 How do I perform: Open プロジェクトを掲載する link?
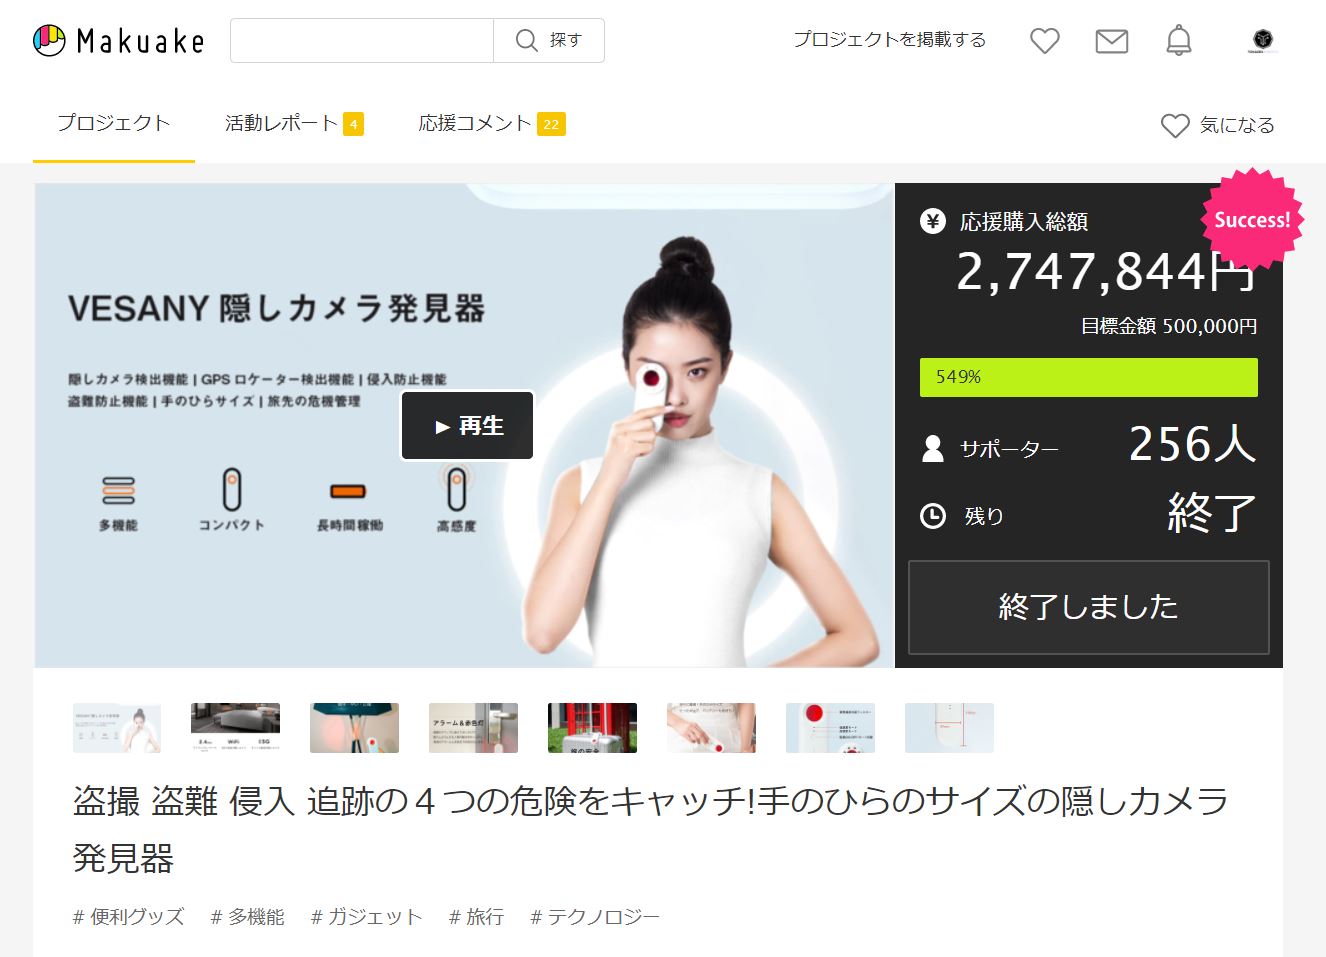pyautogui.click(x=889, y=40)
